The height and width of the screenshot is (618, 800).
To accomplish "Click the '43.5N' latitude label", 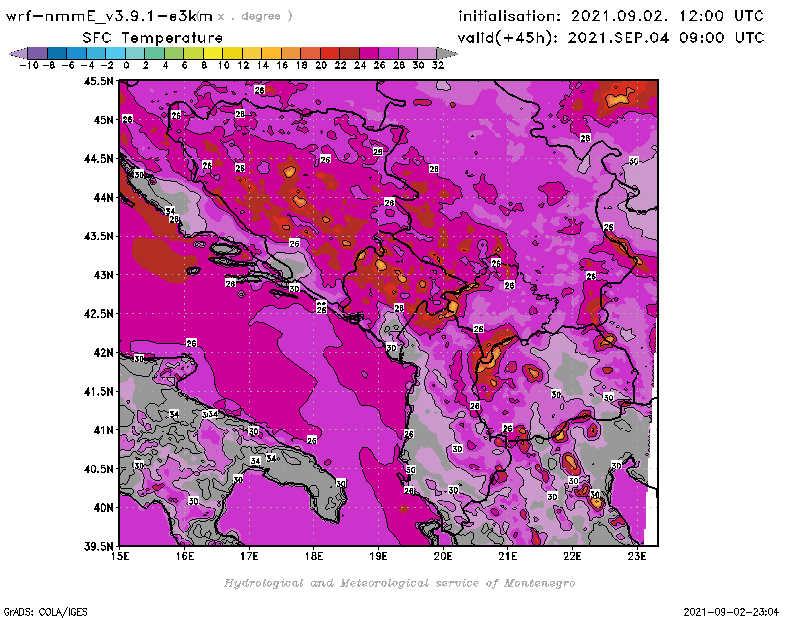I will [x=98, y=236].
